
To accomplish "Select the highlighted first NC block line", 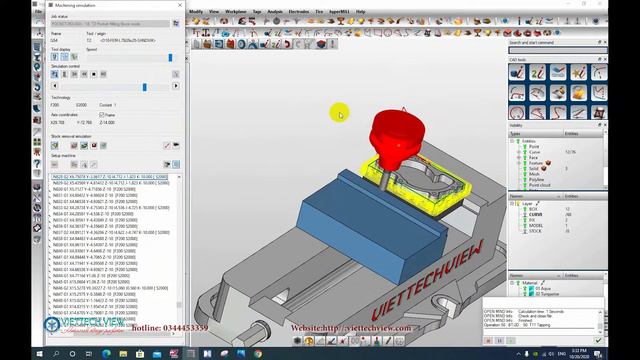I will (x=110, y=177).
